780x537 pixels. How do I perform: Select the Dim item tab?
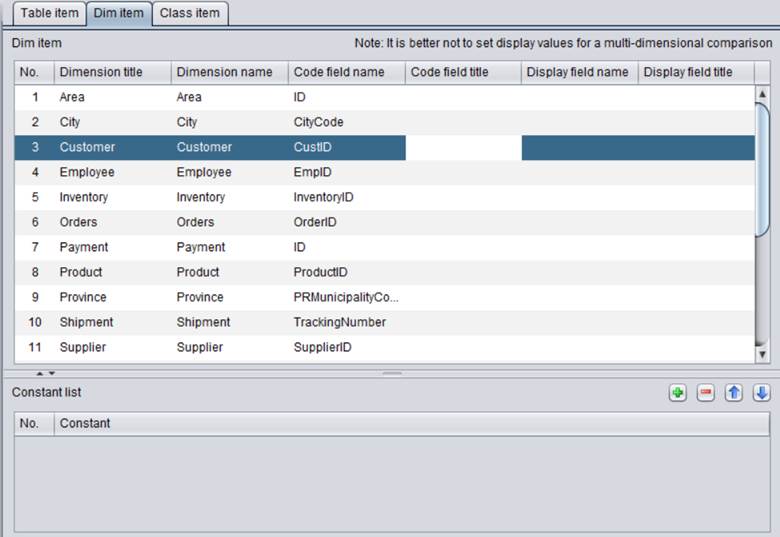point(117,14)
